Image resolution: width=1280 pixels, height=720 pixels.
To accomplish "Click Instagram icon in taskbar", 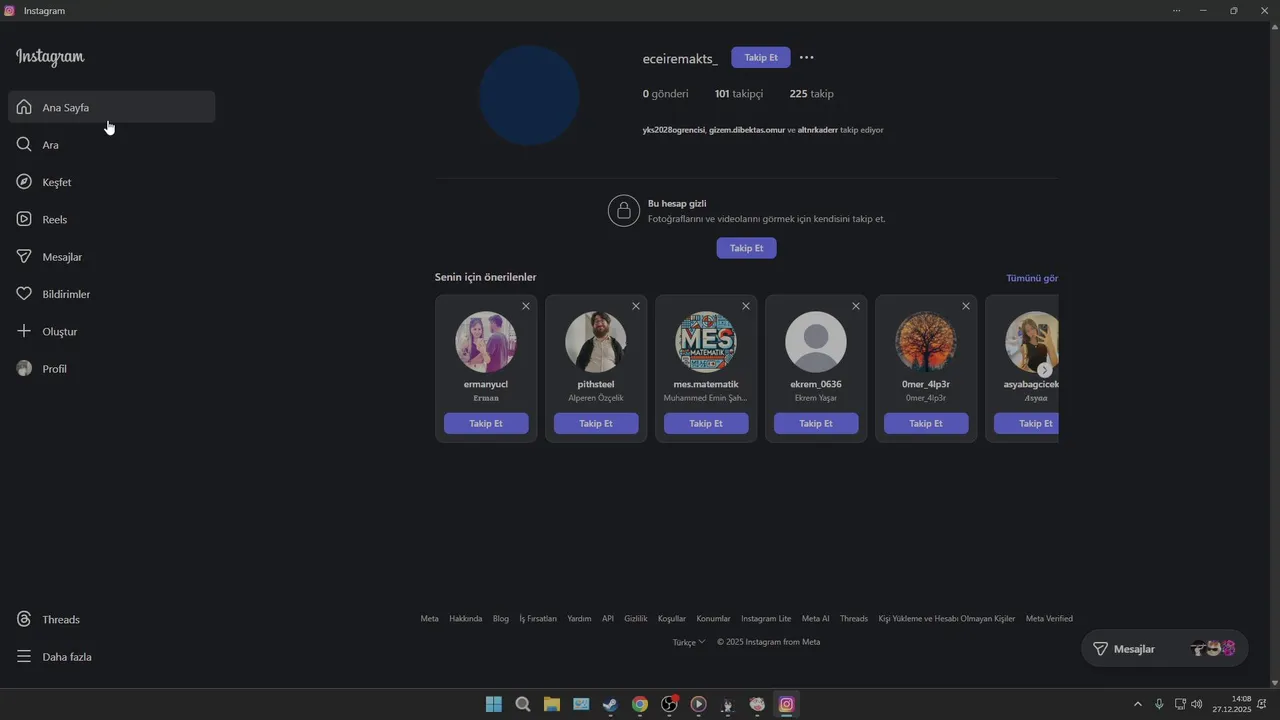I will [x=787, y=704].
